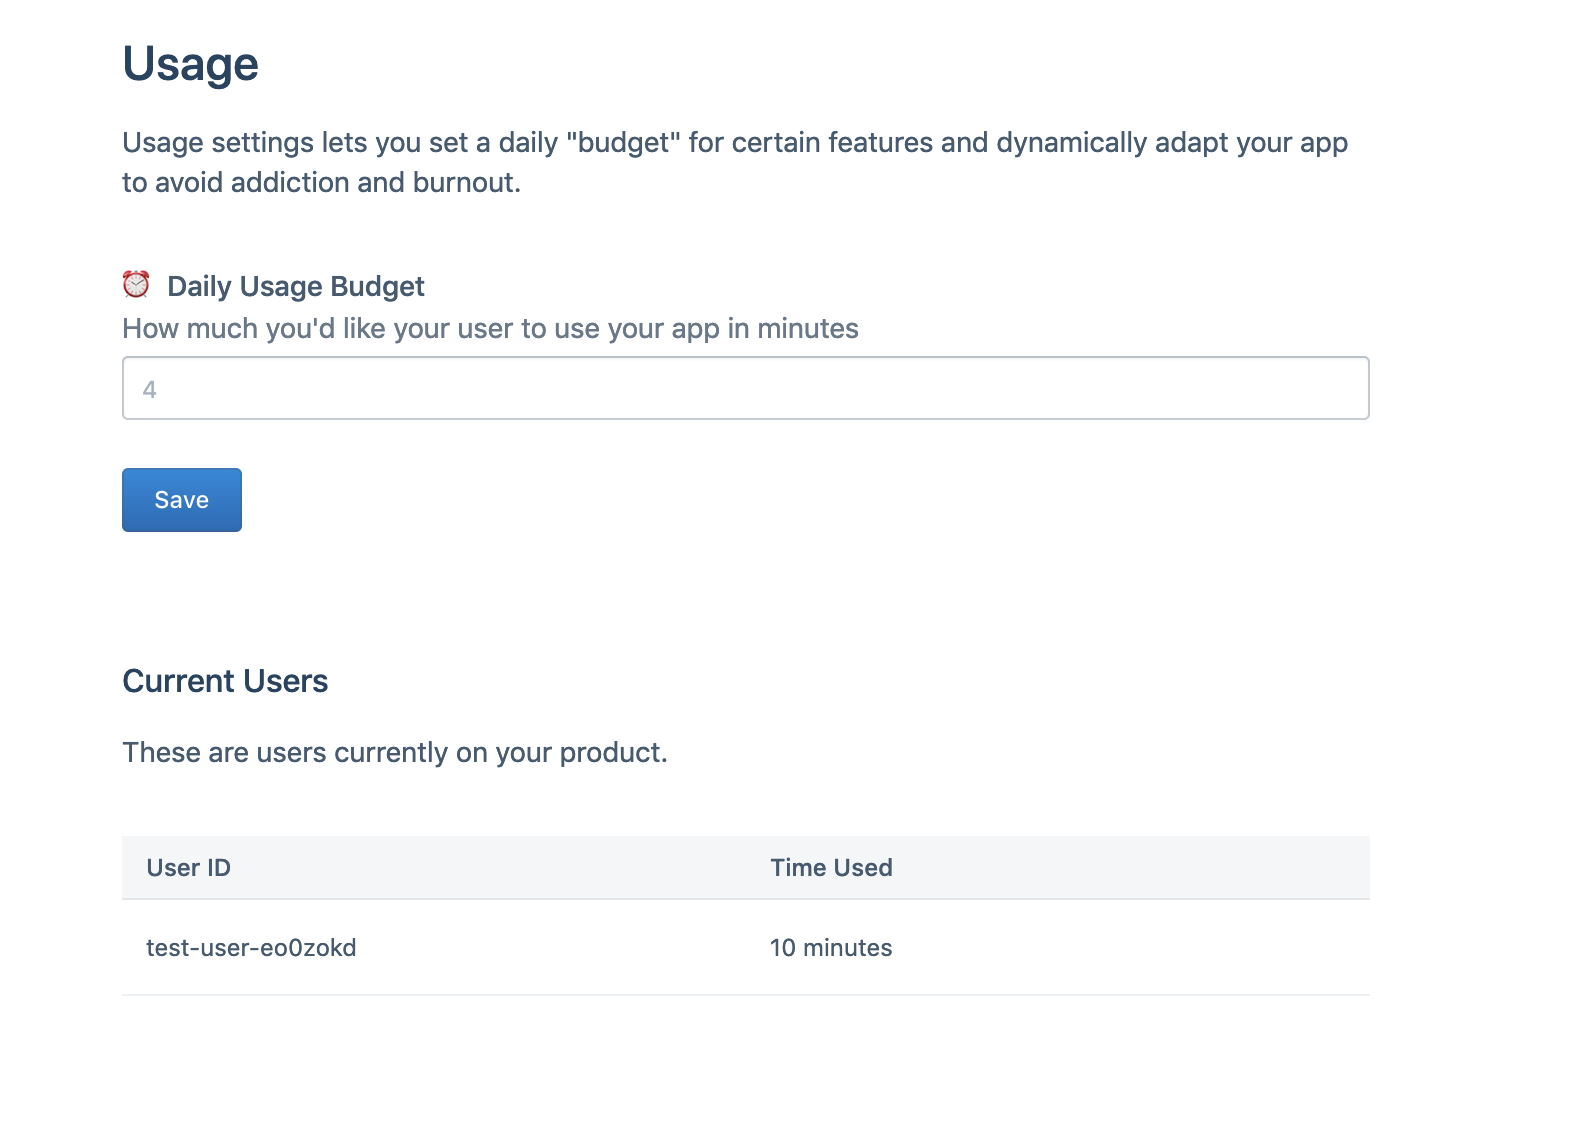Click the quoted word "budget" in description
Screen dimensions: 1580x1132
[x=623, y=143]
